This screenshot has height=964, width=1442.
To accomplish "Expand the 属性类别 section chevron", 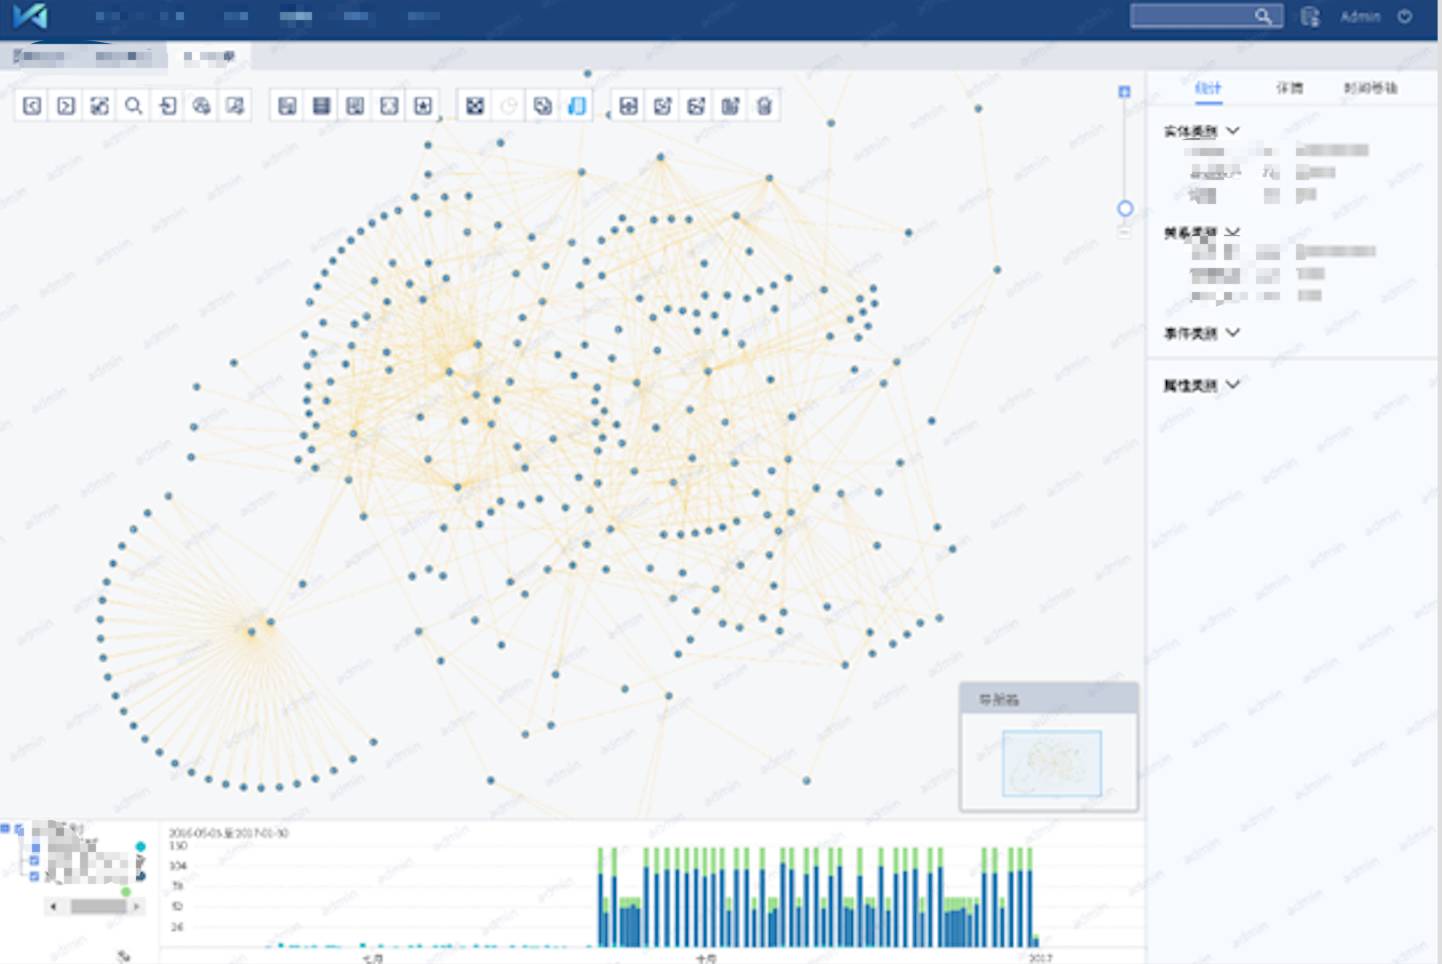I will (1233, 384).
